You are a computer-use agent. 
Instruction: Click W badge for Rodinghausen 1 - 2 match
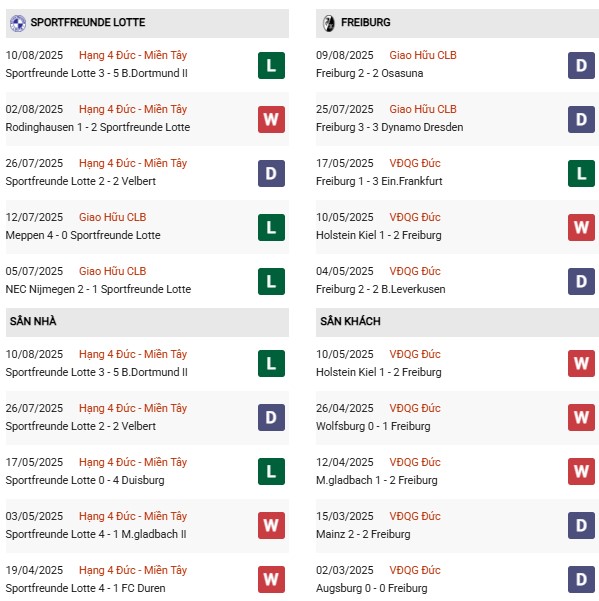[x=271, y=120]
